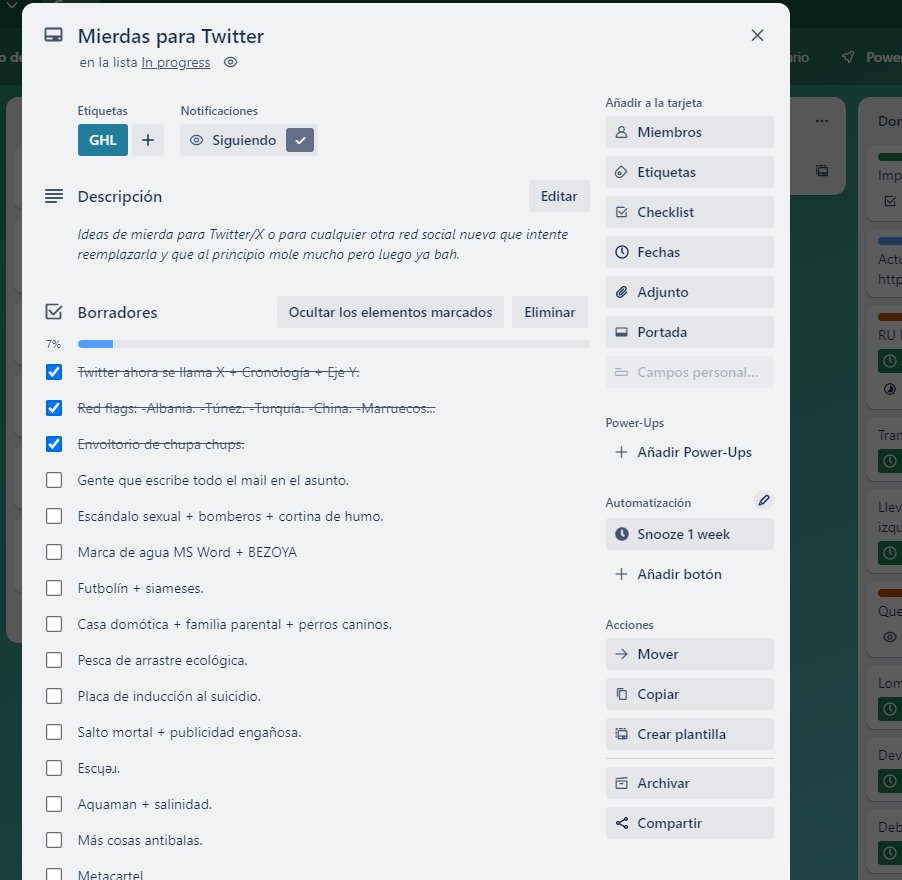Viewport: 902px width, 880px height.
Task: Attach a file with Adjunto
Action: 689,292
